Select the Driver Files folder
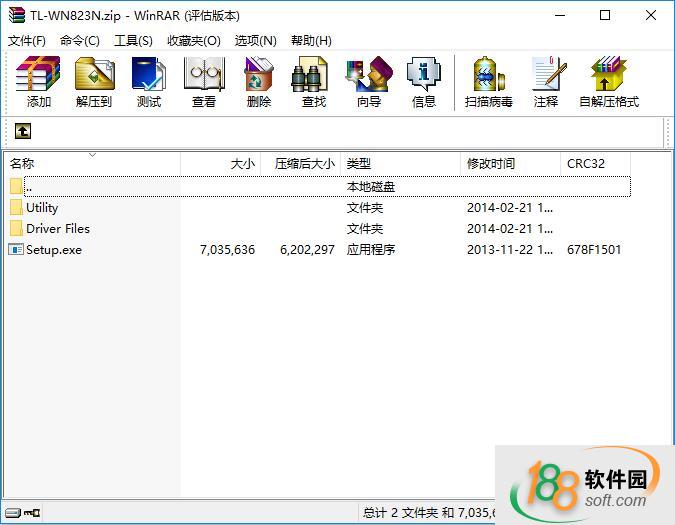 click(x=57, y=229)
